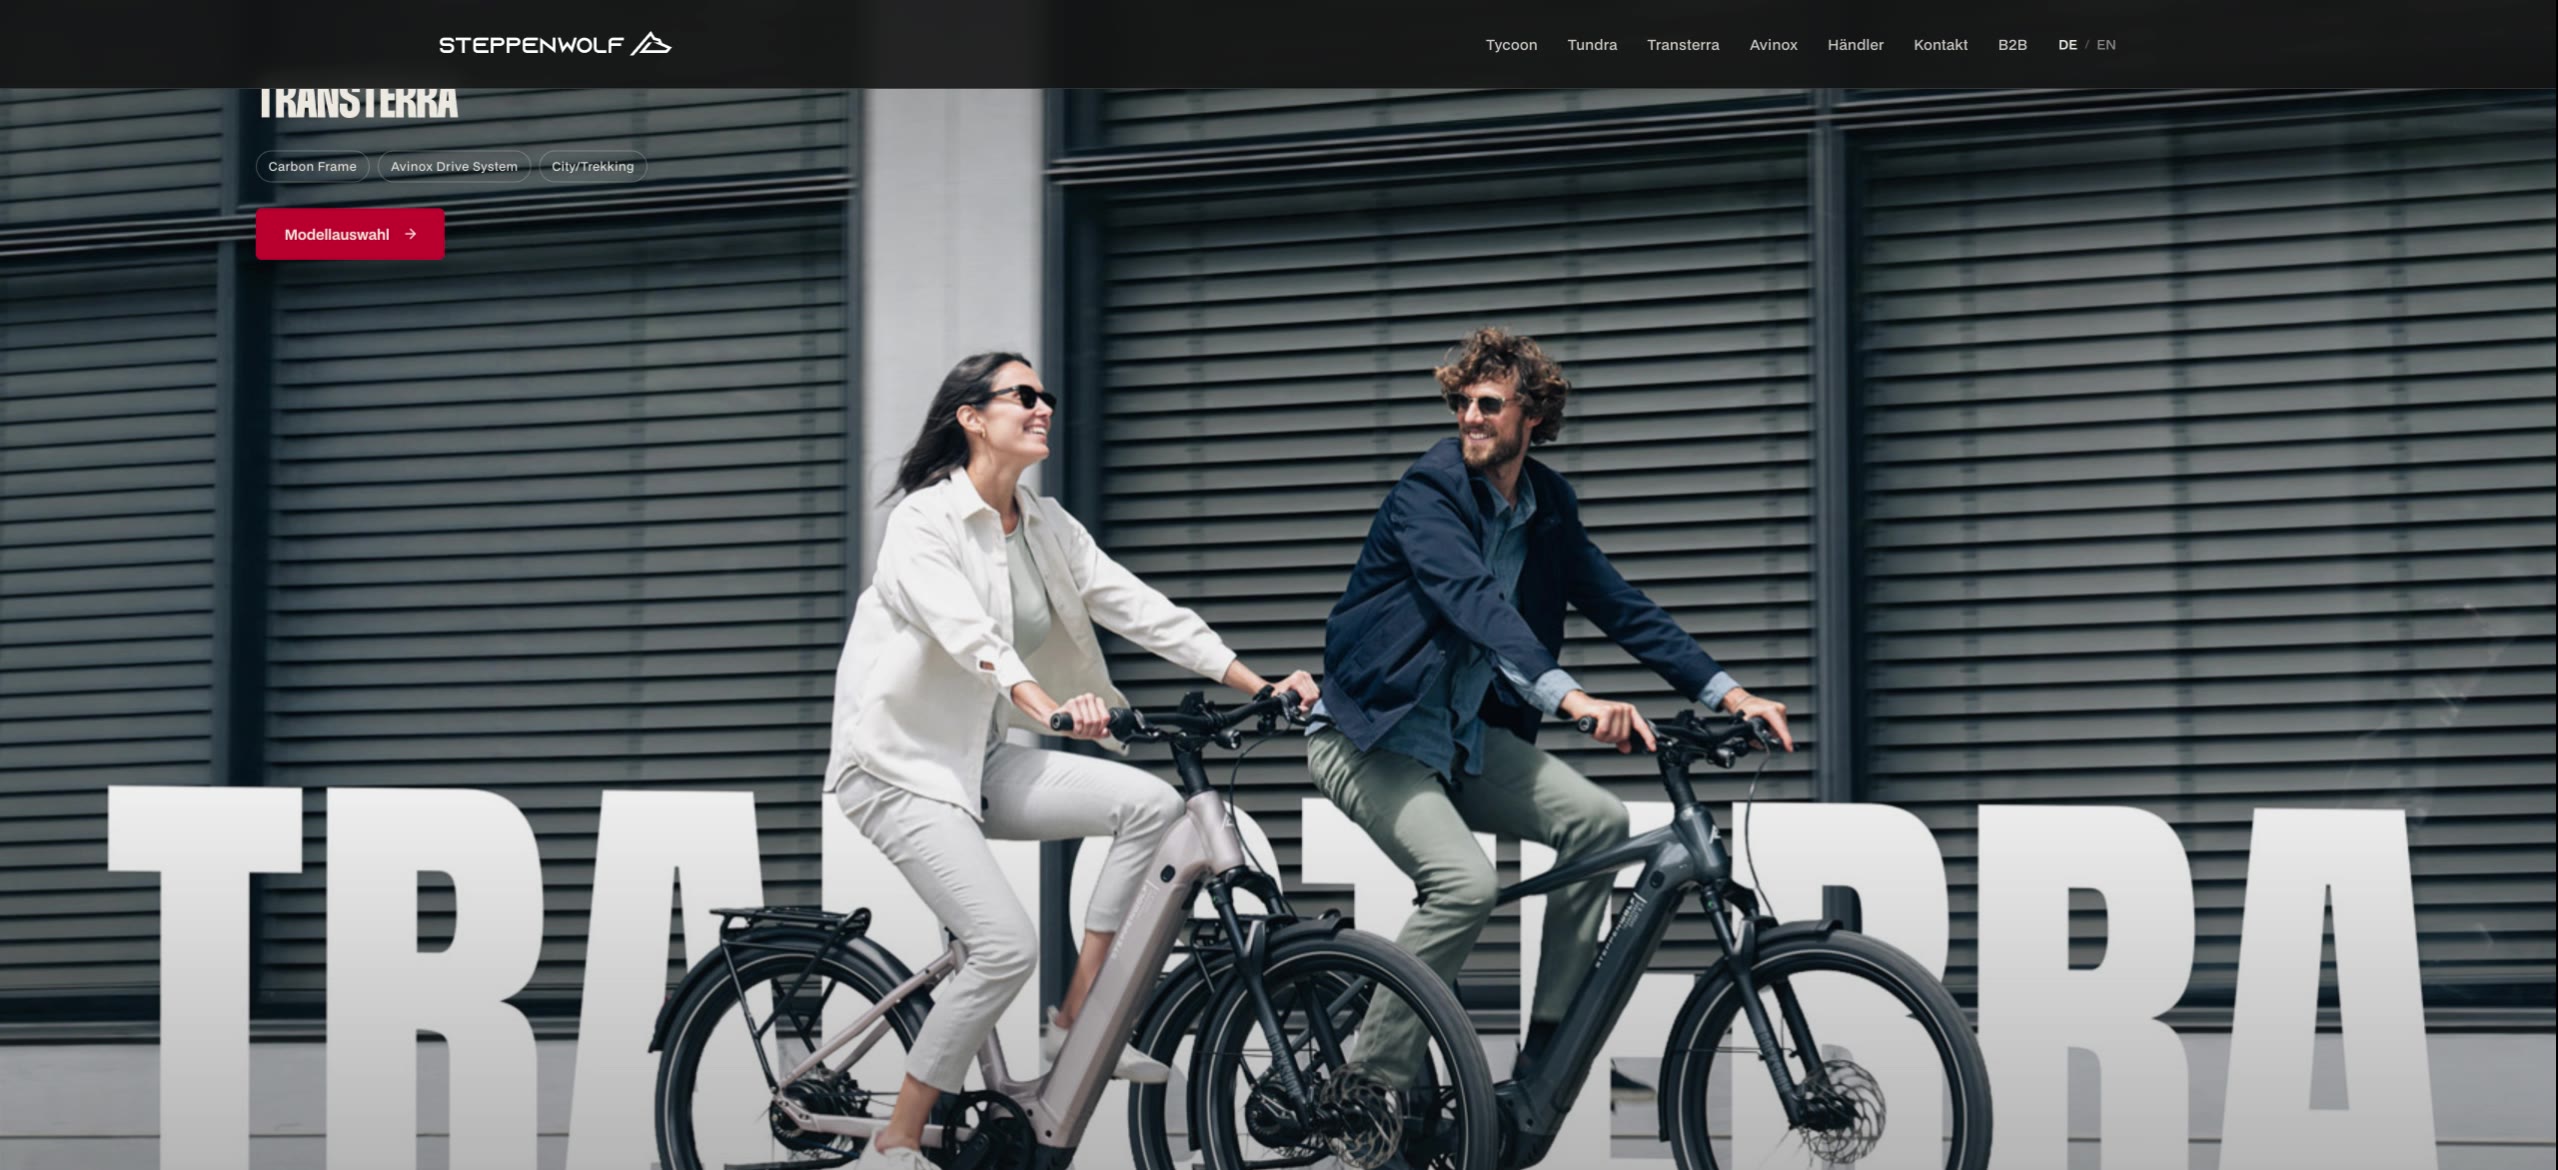Click the Carbon Frame tag
The width and height of the screenshot is (2558, 1170).
(x=312, y=166)
